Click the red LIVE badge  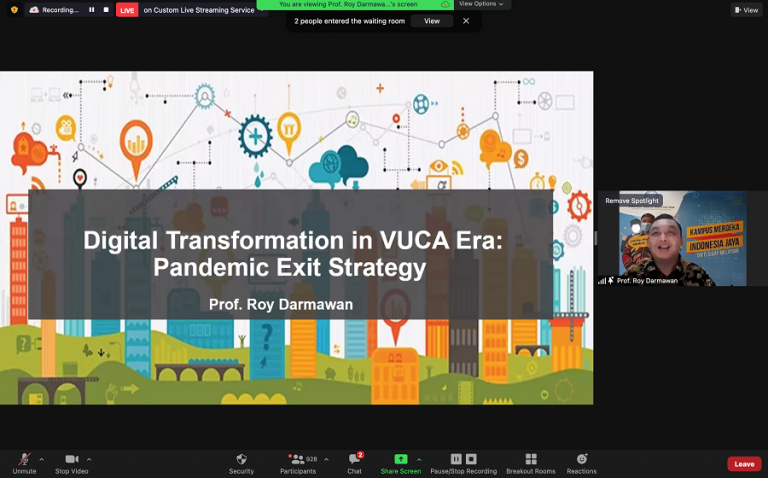click(127, 10)
